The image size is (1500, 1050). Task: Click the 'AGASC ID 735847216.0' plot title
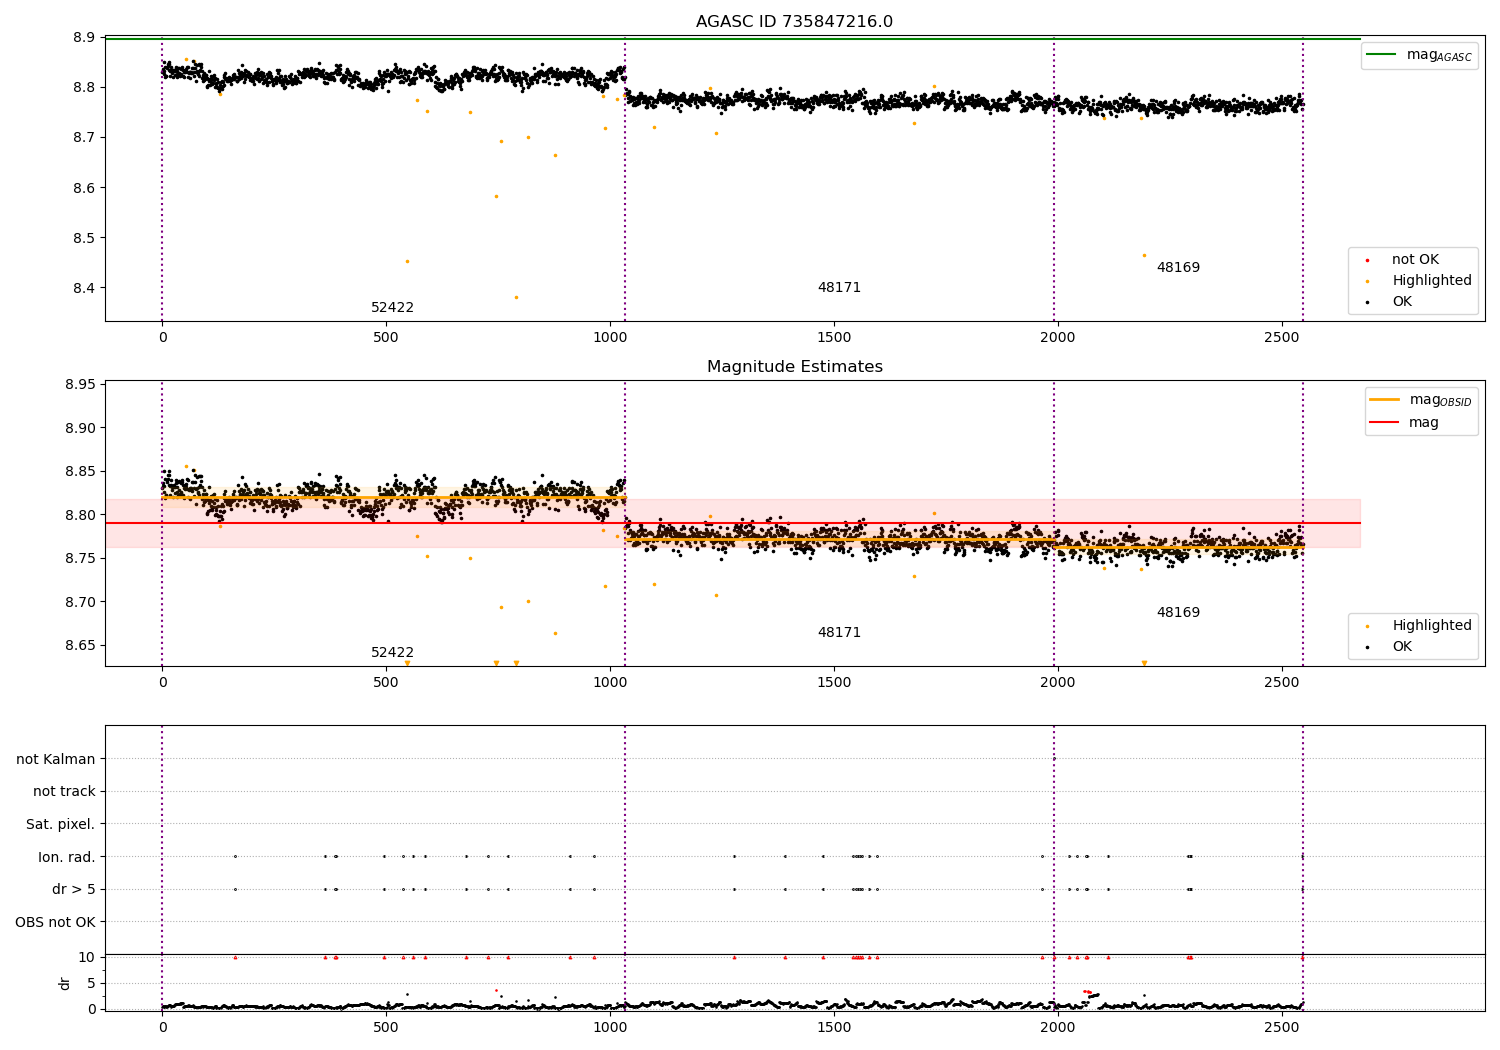[794, 22]
